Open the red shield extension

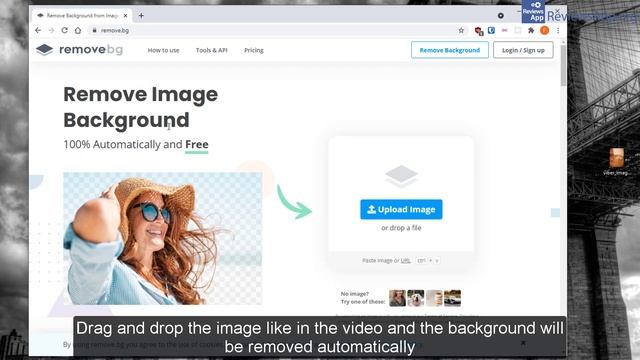(479, 31)
